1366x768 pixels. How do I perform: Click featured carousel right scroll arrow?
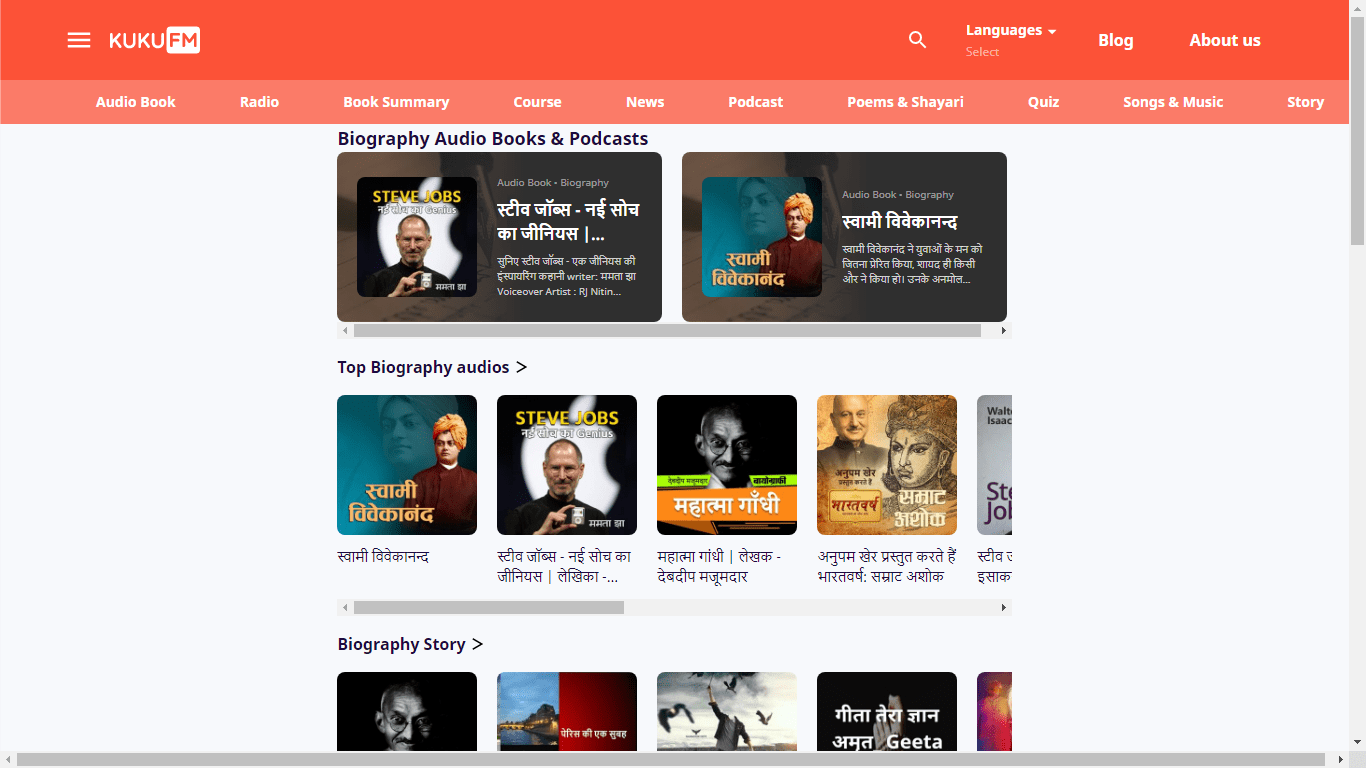(x=1004, y=330)
